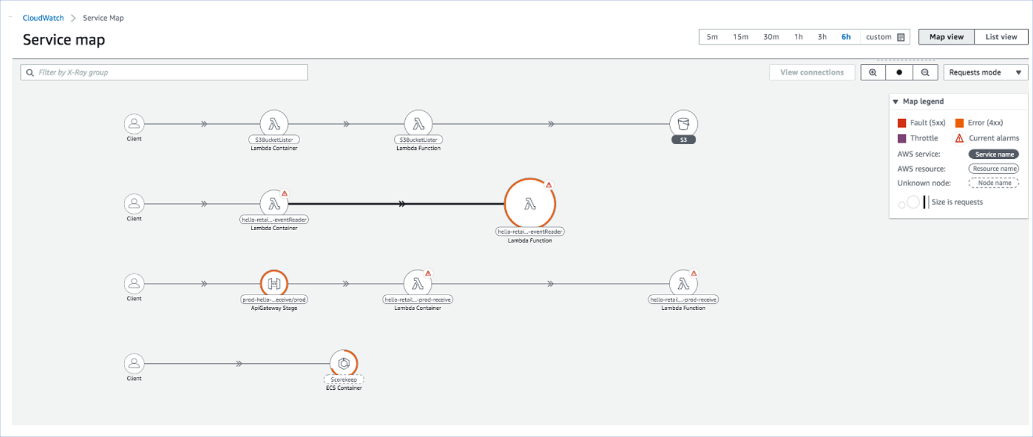Switch to List view
This screenshot has height=437, width=1033.
pos(1001,37)
